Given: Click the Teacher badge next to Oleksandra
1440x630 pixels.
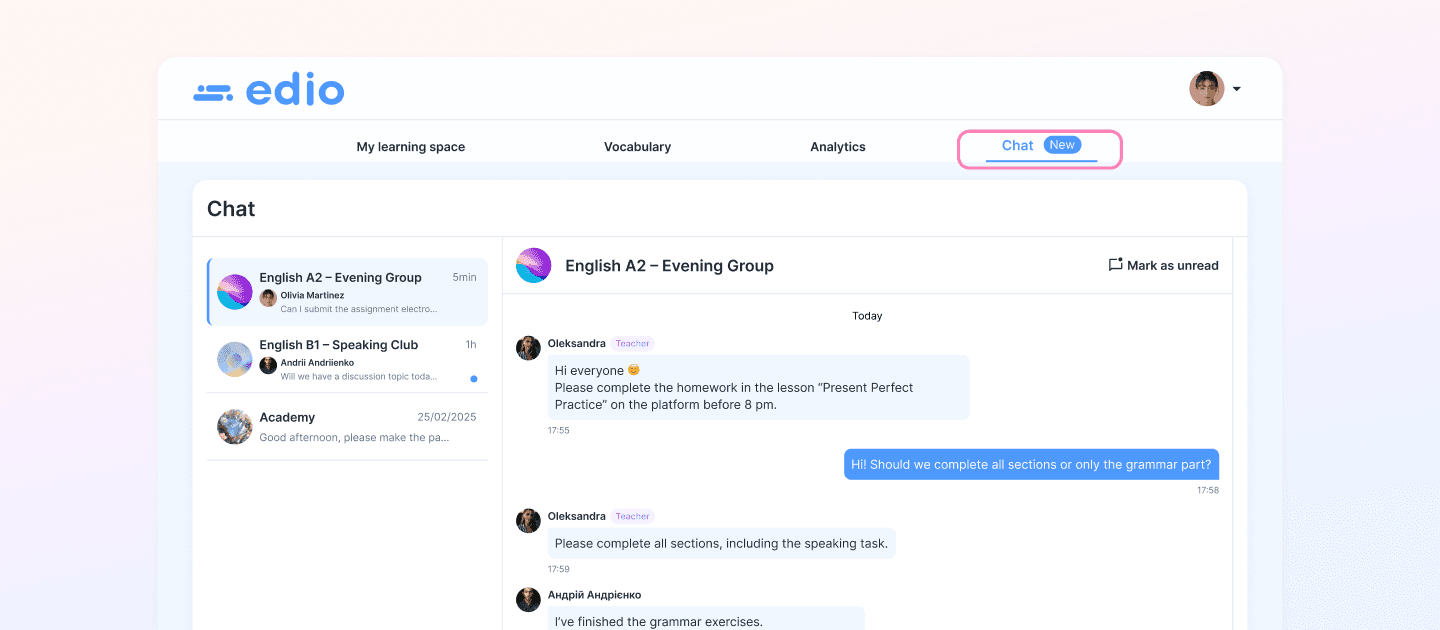Looking at the screenshot, I should [x=632, y=343].
